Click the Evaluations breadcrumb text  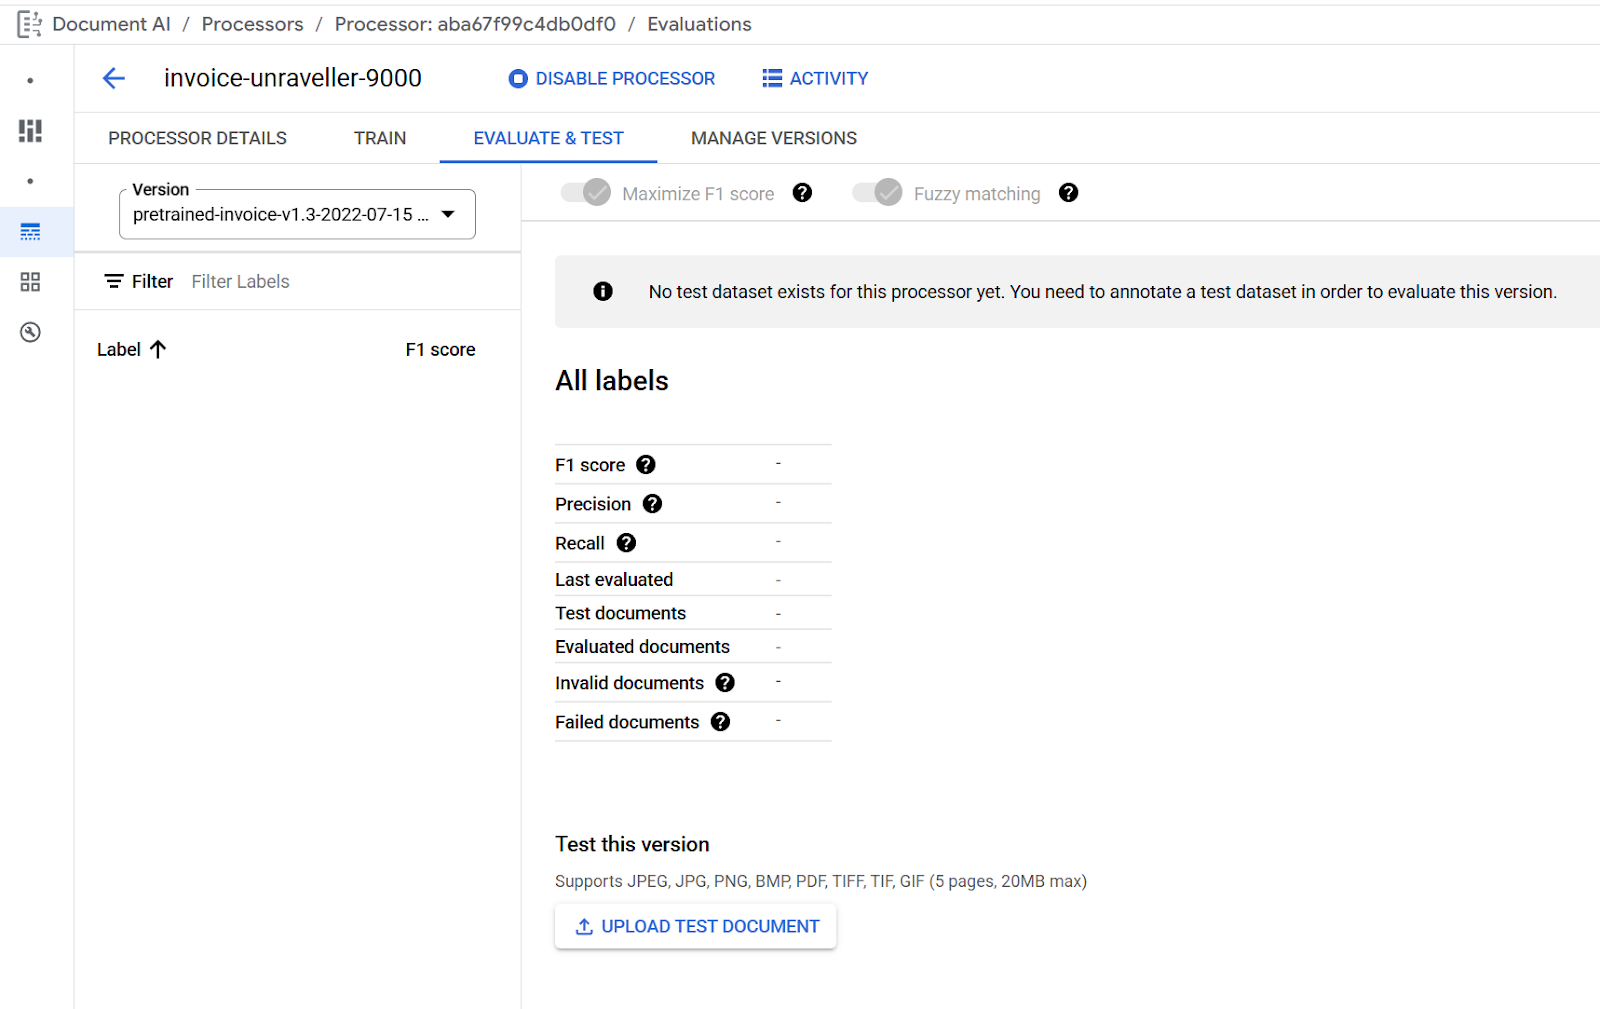tap(699, 24)
